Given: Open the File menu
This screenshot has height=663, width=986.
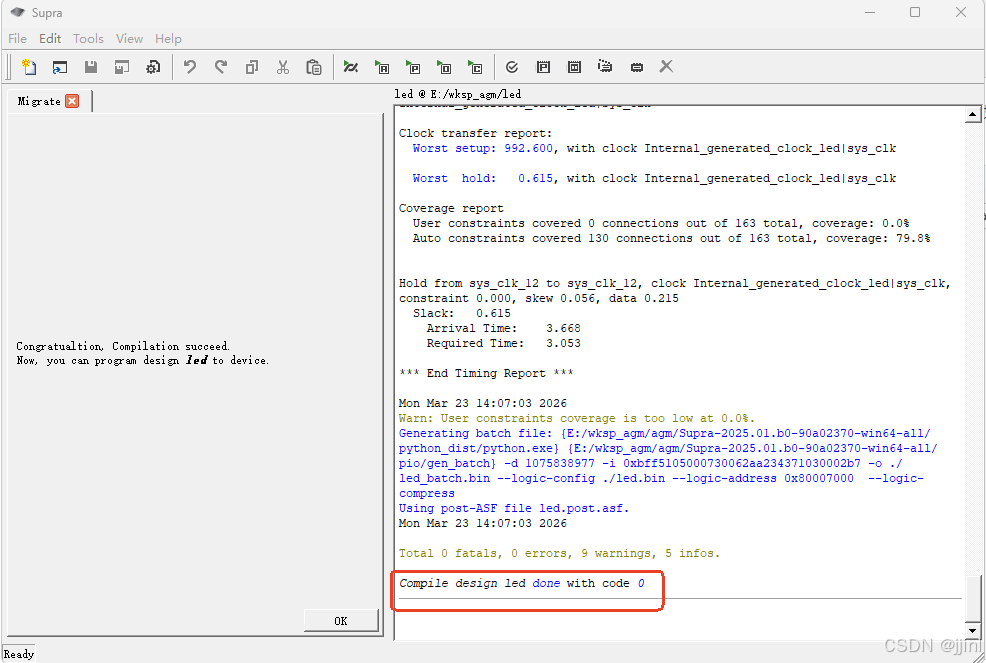Looking at the screenshot, I should (x=17, y=38).
